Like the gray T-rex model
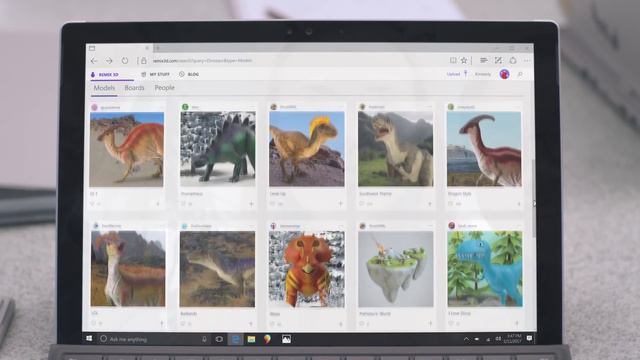This screenshot has width=640, height=360. pos(362,203)
